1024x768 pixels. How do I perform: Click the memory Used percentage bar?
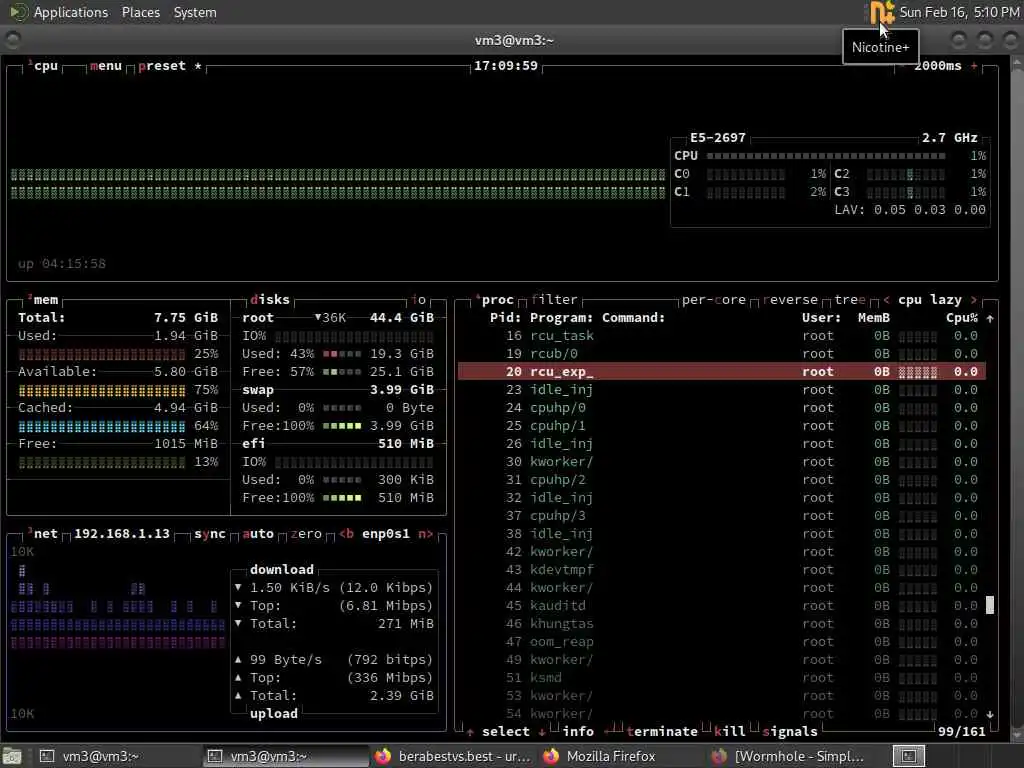[x=102, y=354]
